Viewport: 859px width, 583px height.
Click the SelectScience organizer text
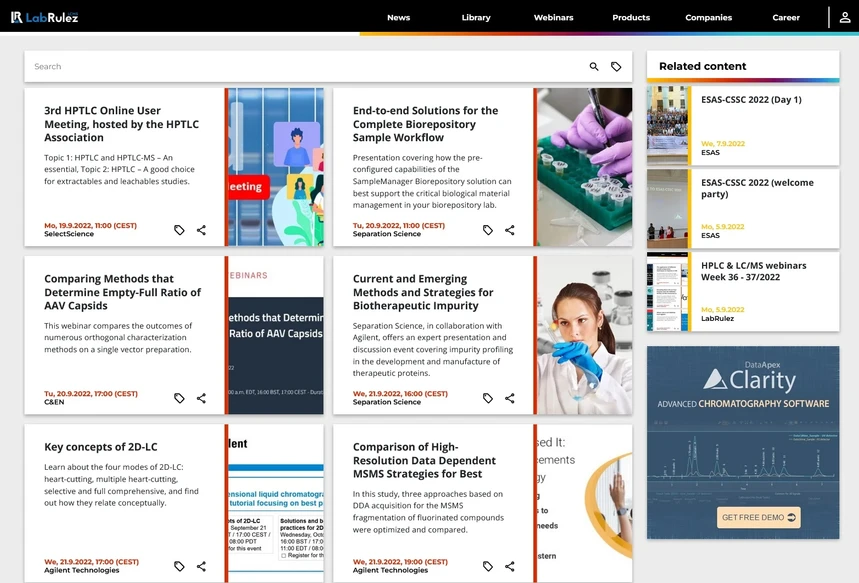click(x=69, y=234)
